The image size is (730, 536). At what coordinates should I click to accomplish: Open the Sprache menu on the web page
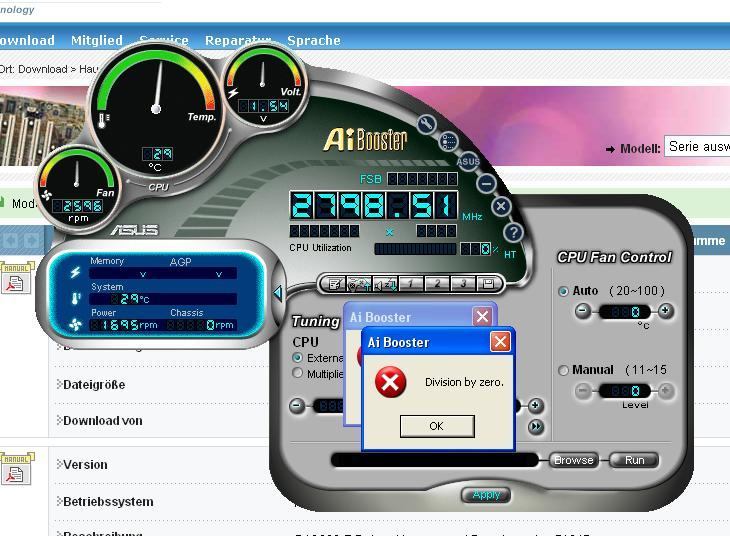point(314,41)
